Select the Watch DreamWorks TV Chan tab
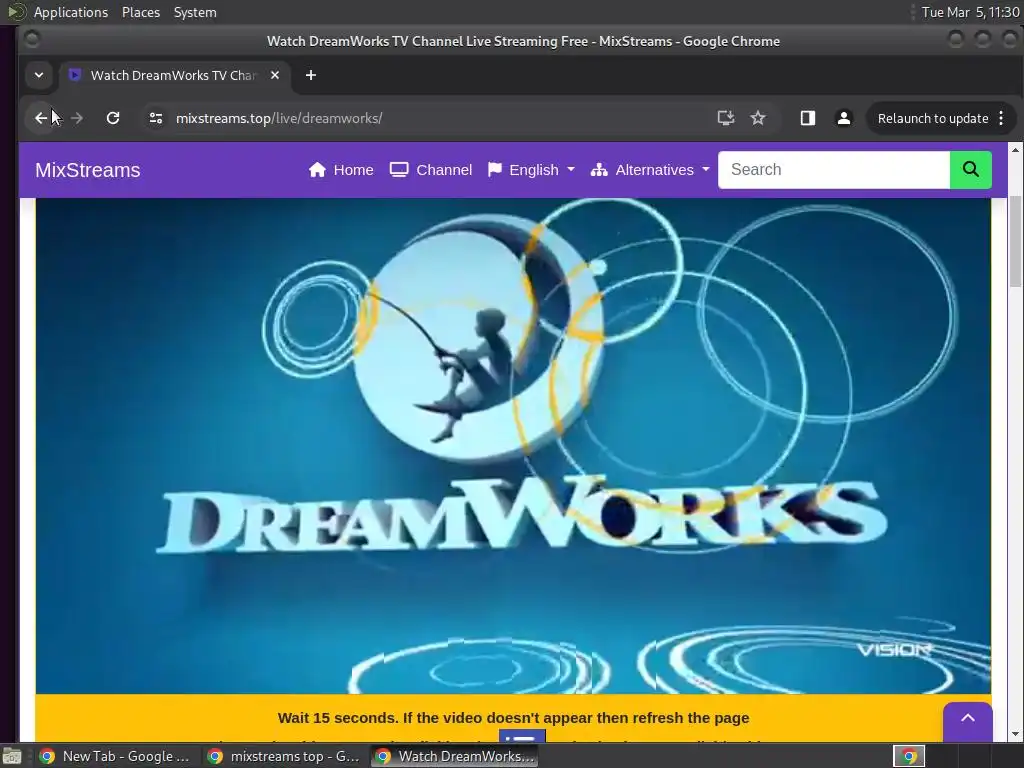Image resolution: width=1024 pixels, height=768 pixels. [x=173, y=75]
